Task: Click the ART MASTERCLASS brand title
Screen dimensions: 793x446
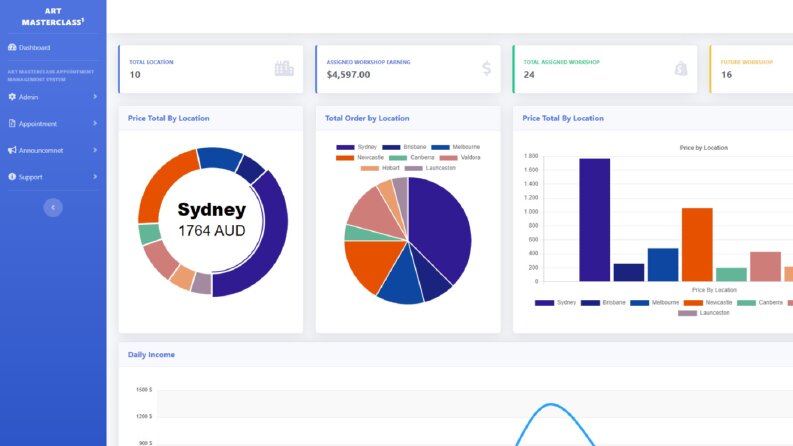Action: 53,16
